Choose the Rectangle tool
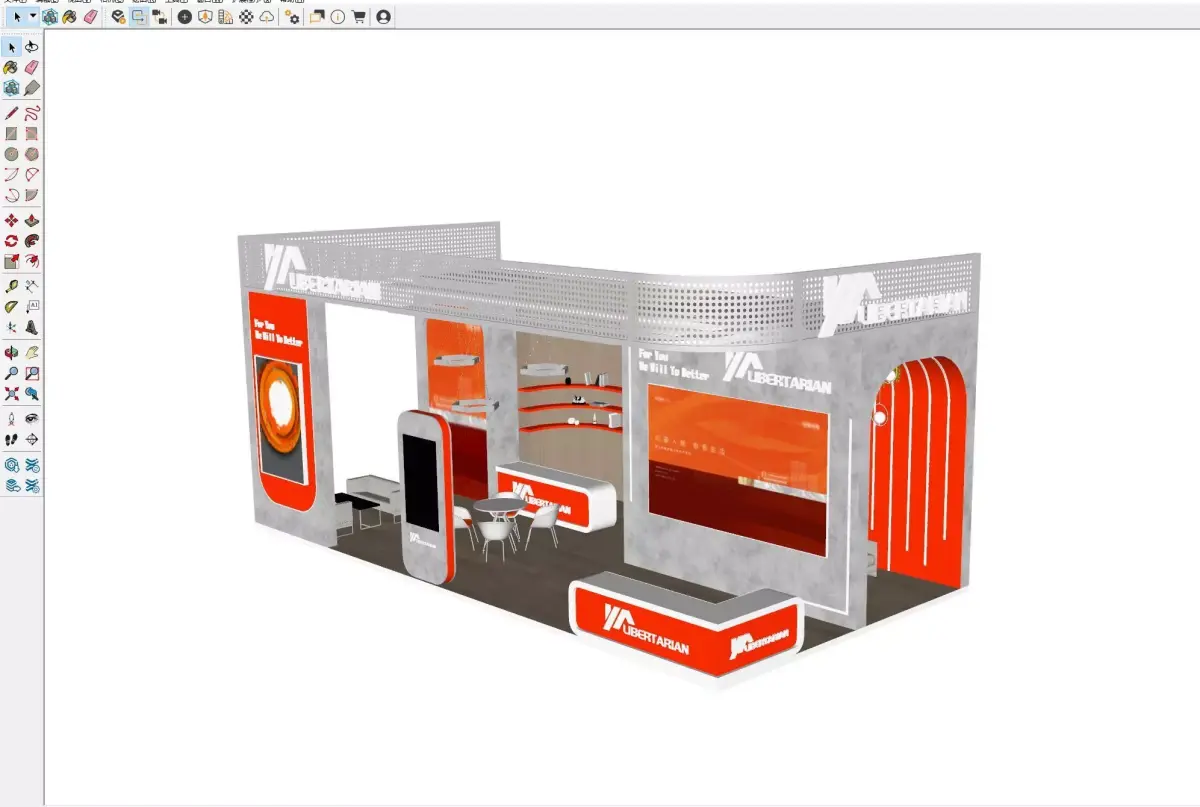 click(11, 133)
